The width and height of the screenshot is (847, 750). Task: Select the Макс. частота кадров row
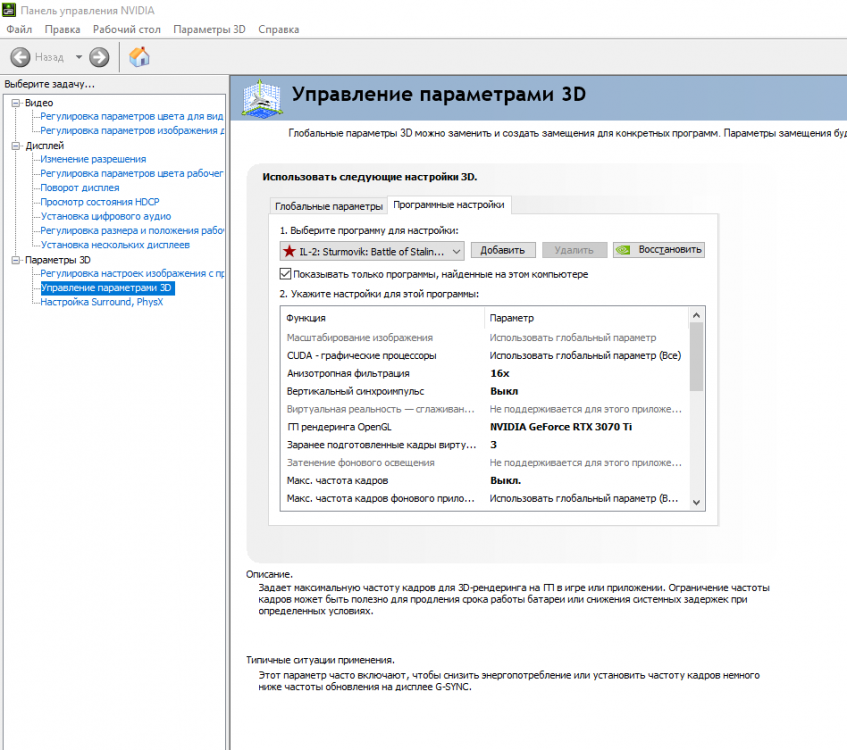coord(485,480)
